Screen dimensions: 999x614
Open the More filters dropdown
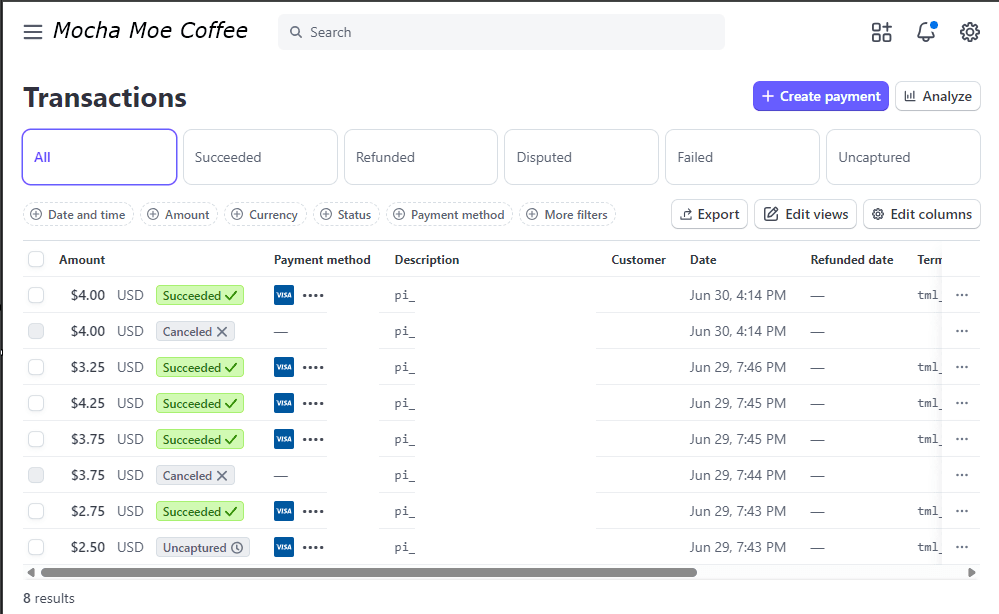(x=567, y=214)
